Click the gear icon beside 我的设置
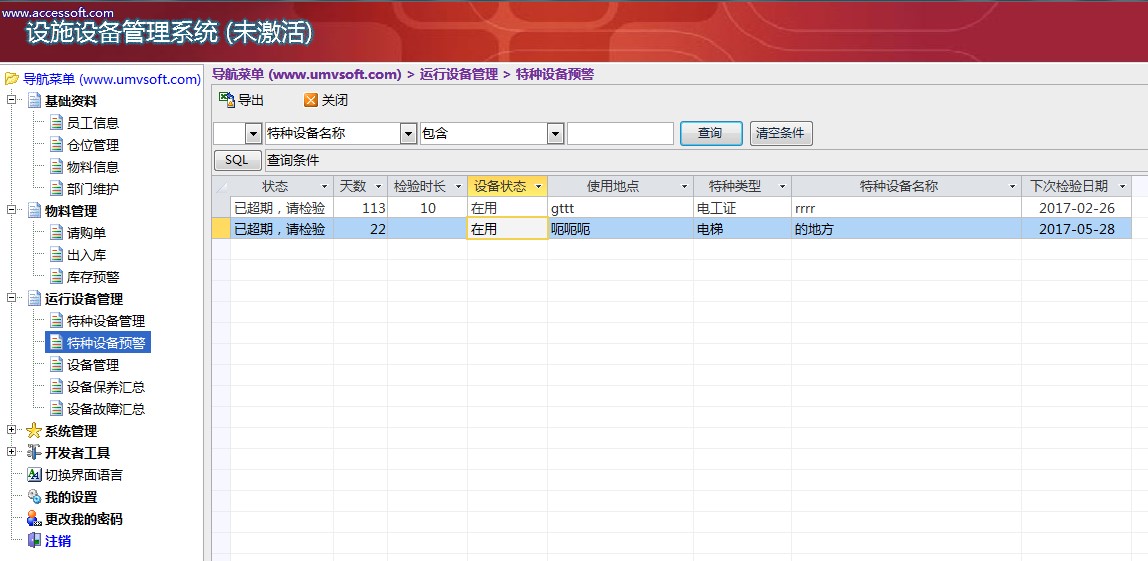Image resolution: width=1148 pixels, height=561 pixels. click(x=34, y=497)
